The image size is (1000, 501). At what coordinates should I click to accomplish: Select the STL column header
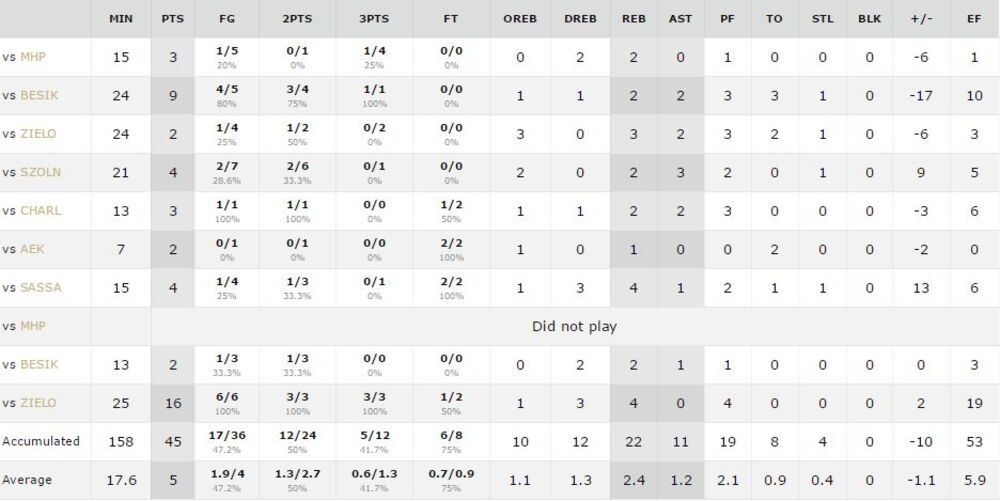822,19
